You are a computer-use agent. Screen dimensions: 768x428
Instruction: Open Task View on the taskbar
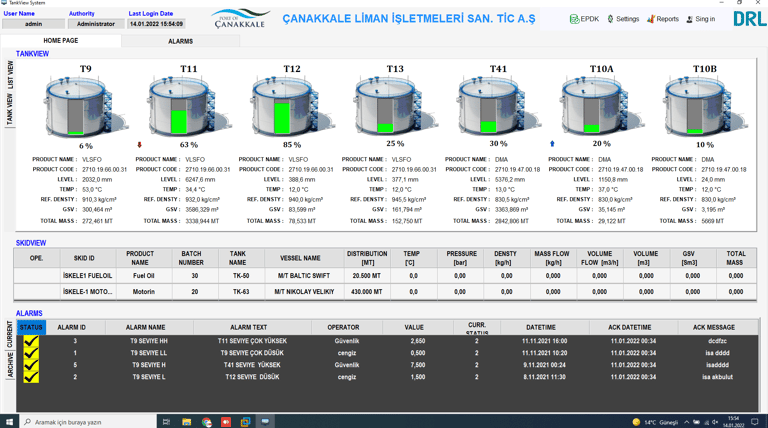click(166, 422)
